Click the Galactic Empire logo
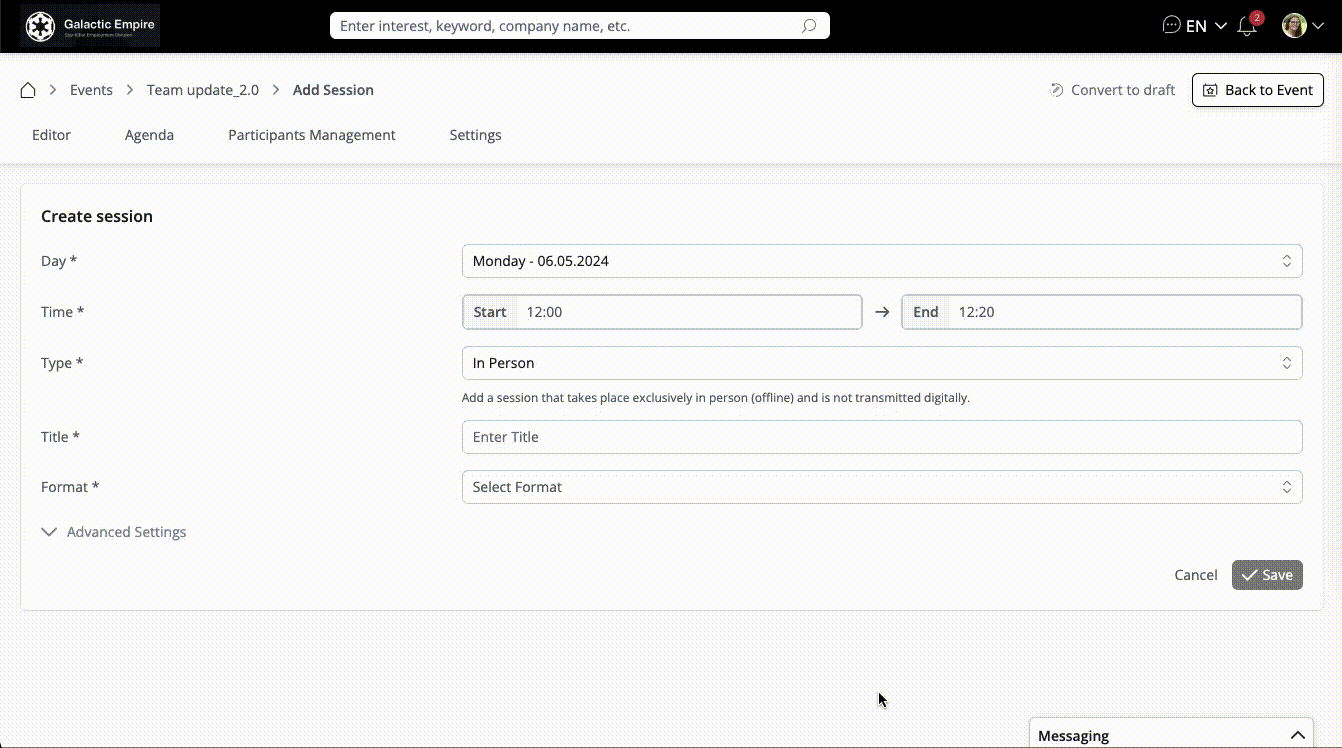Screen dimensions: 1342x748 coord(91,26)
